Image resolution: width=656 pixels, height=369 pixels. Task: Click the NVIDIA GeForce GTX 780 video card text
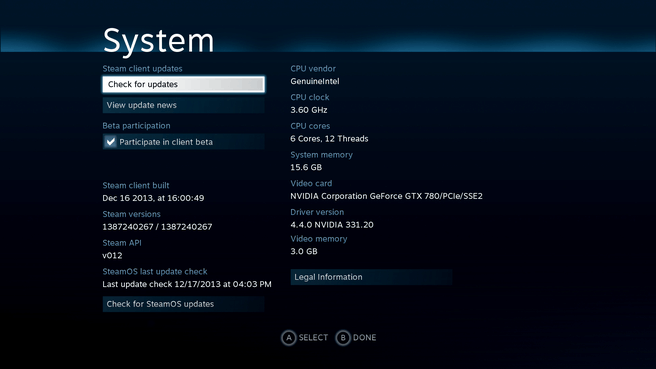tap(386, 196)
